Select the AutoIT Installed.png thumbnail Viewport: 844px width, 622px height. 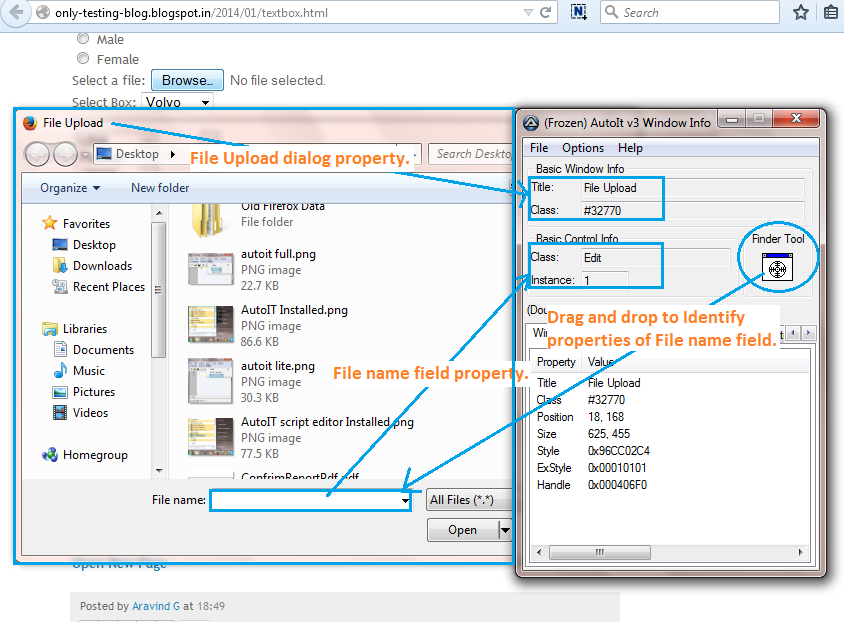coord(210,324)
